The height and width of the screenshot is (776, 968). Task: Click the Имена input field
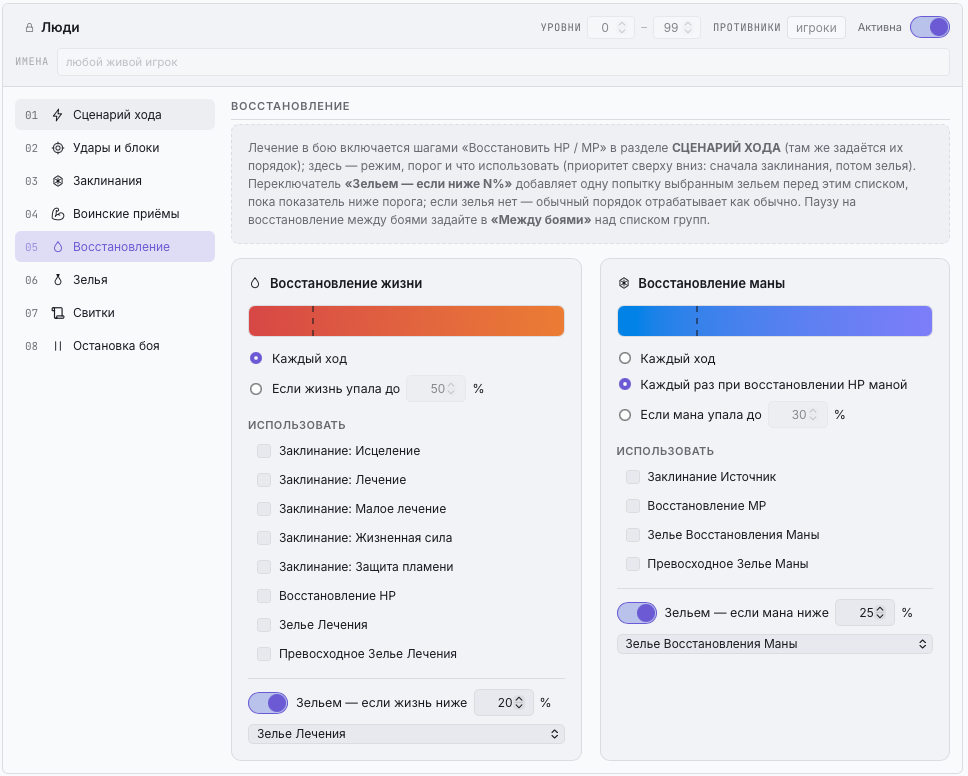pos(503,62)
